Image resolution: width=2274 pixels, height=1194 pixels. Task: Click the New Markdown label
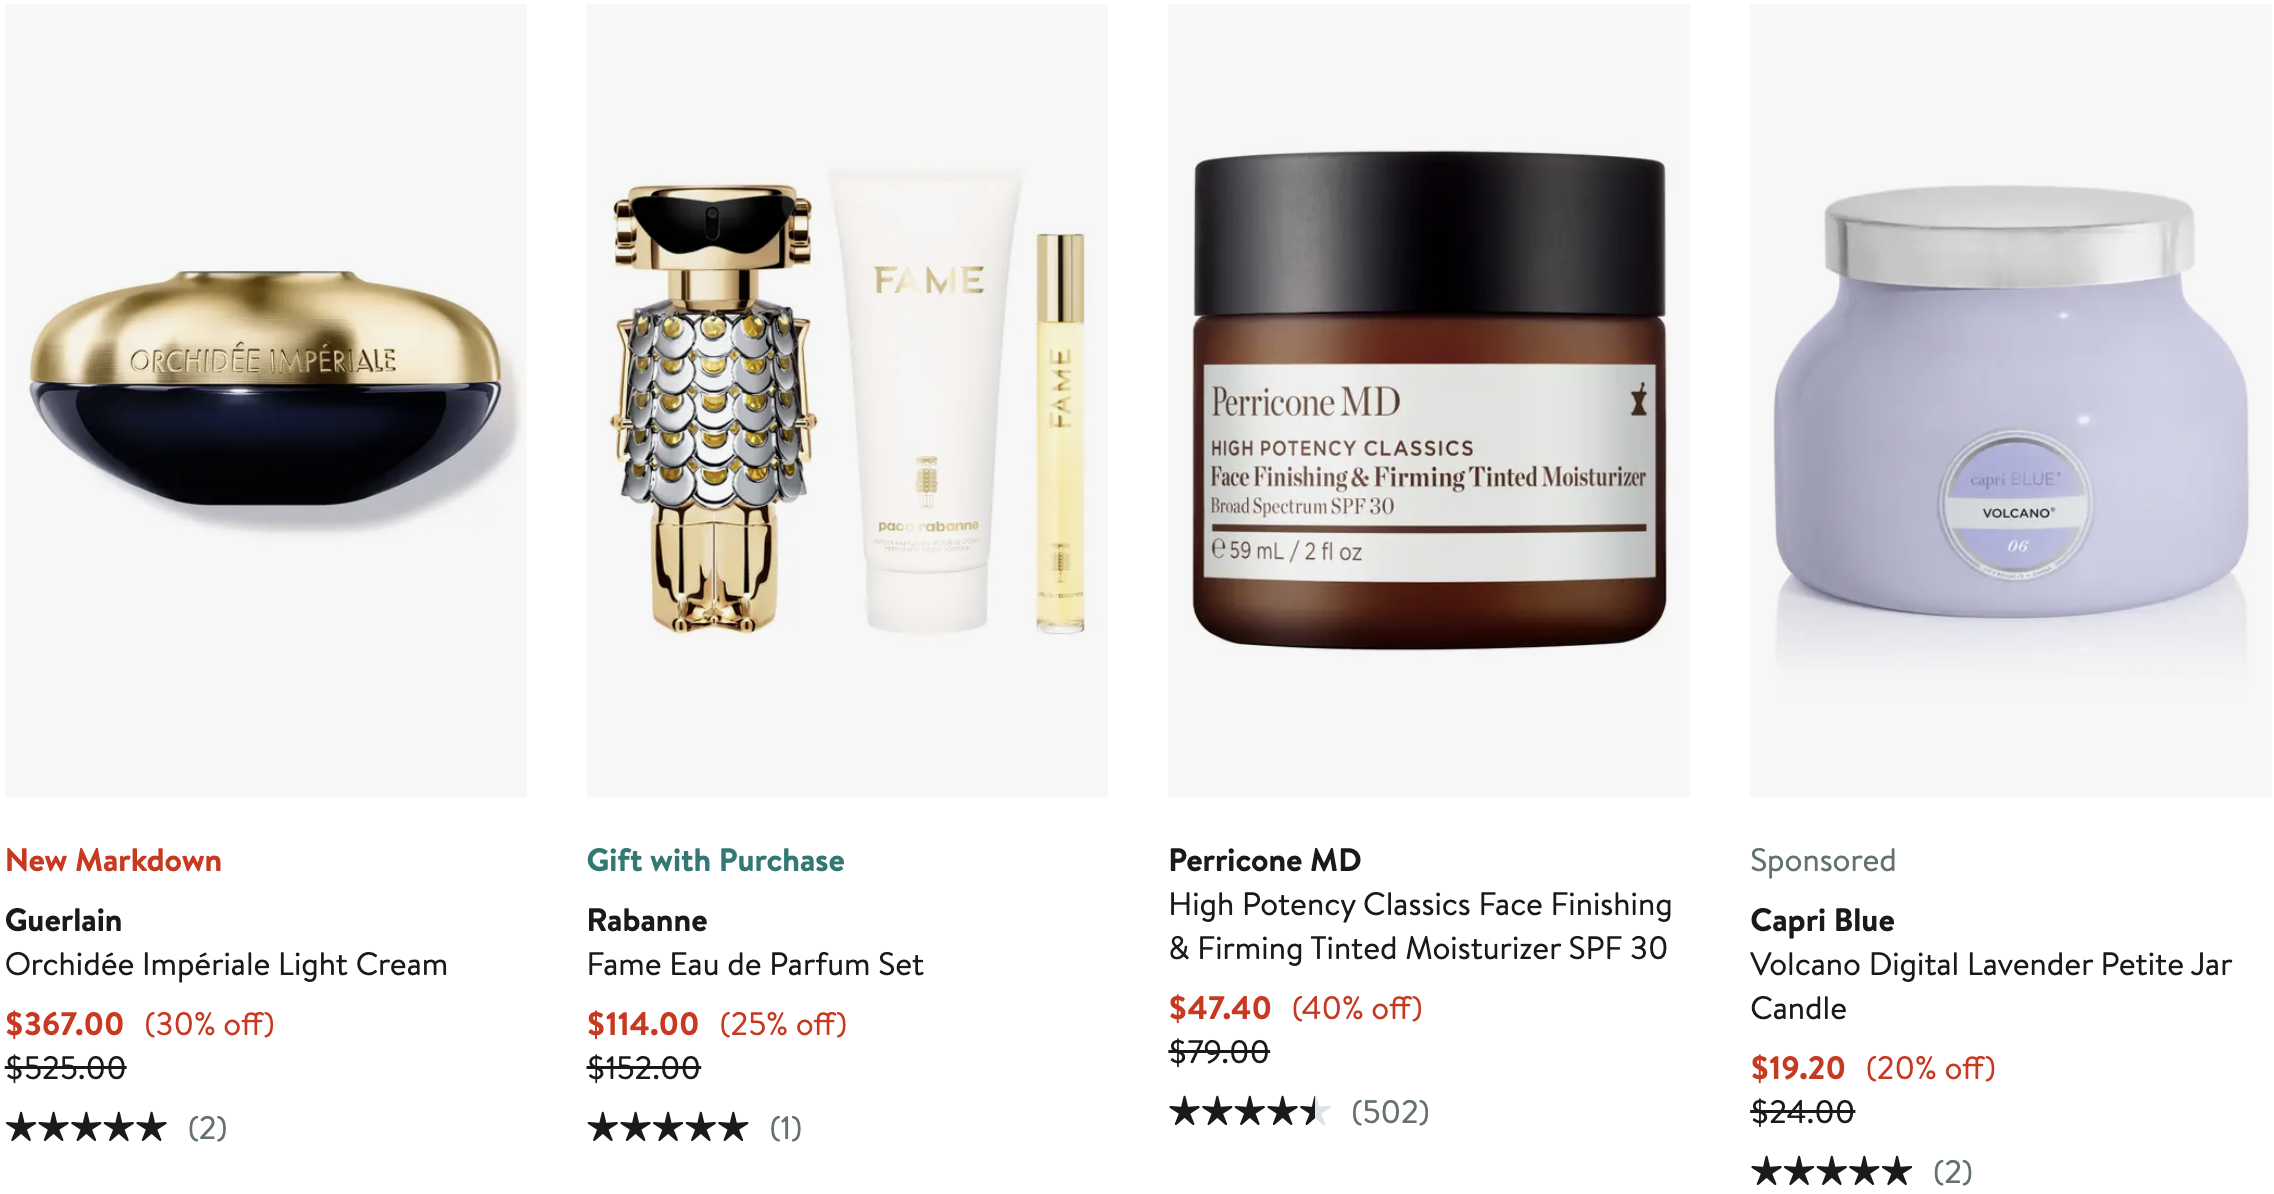click(x=114, y=860)
